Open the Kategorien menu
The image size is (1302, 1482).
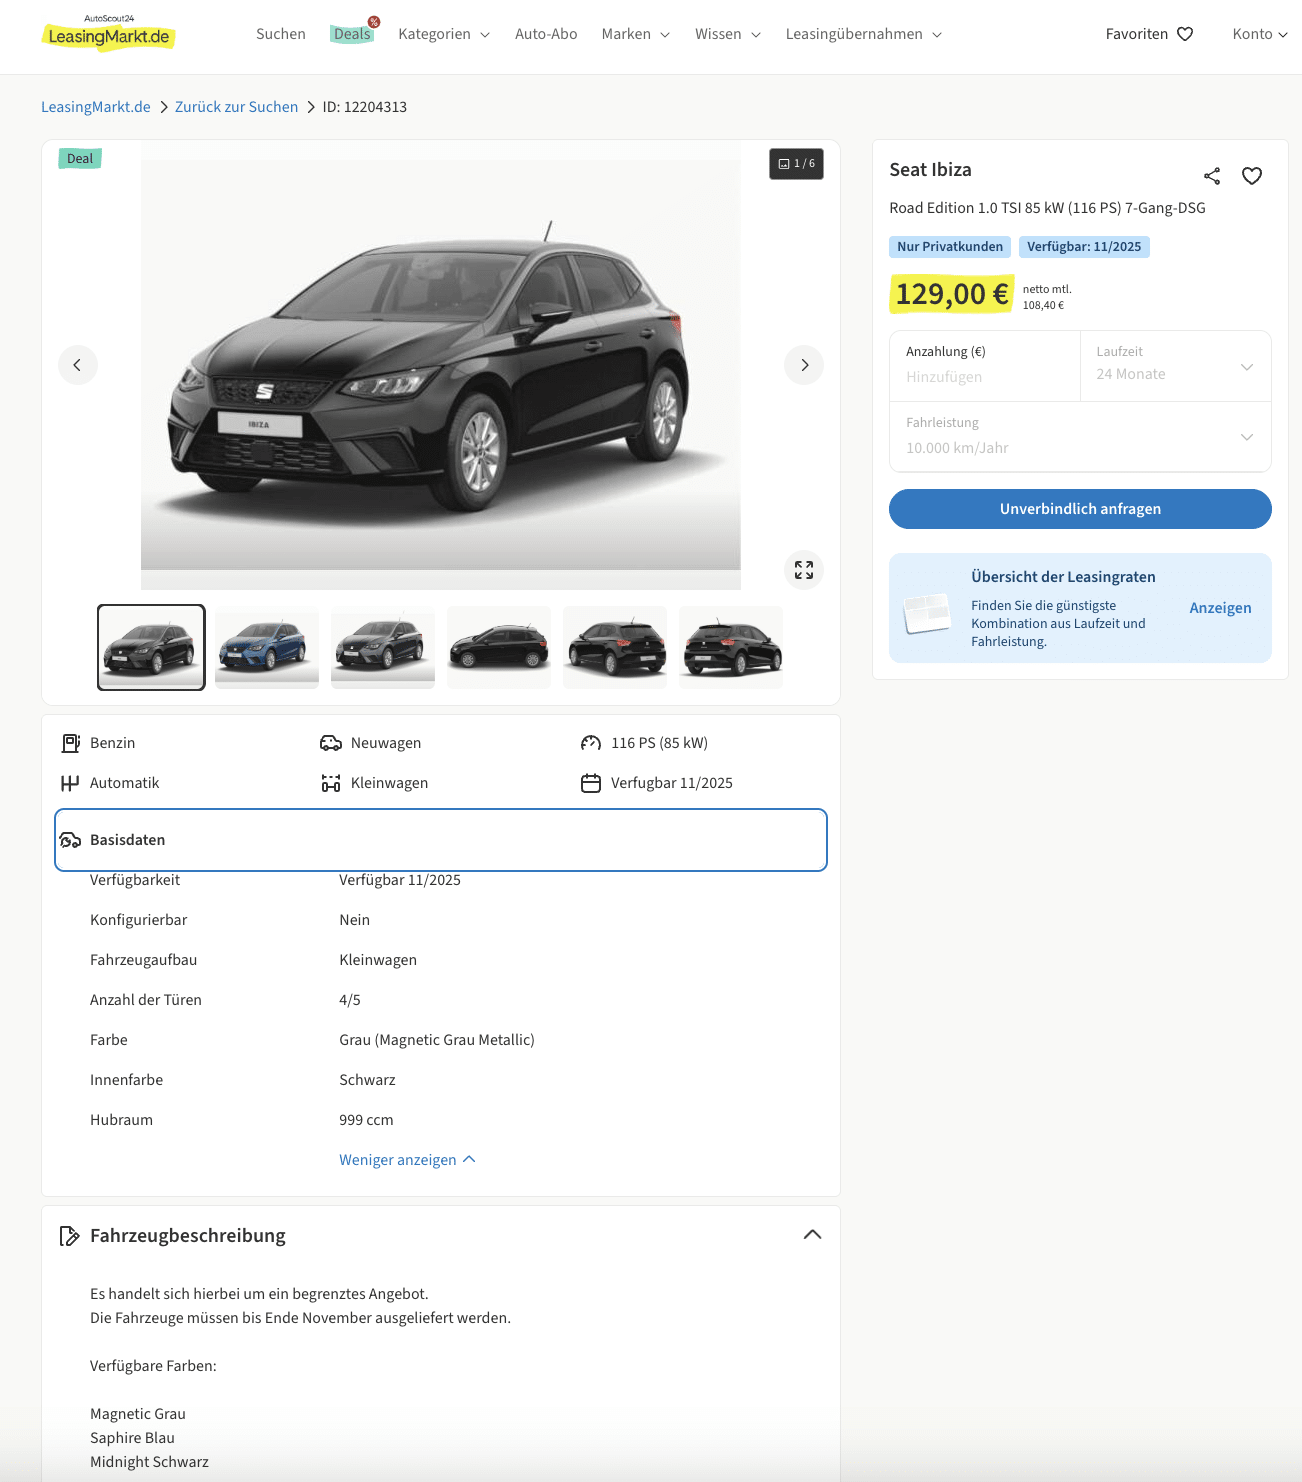(x=444, y=34)
